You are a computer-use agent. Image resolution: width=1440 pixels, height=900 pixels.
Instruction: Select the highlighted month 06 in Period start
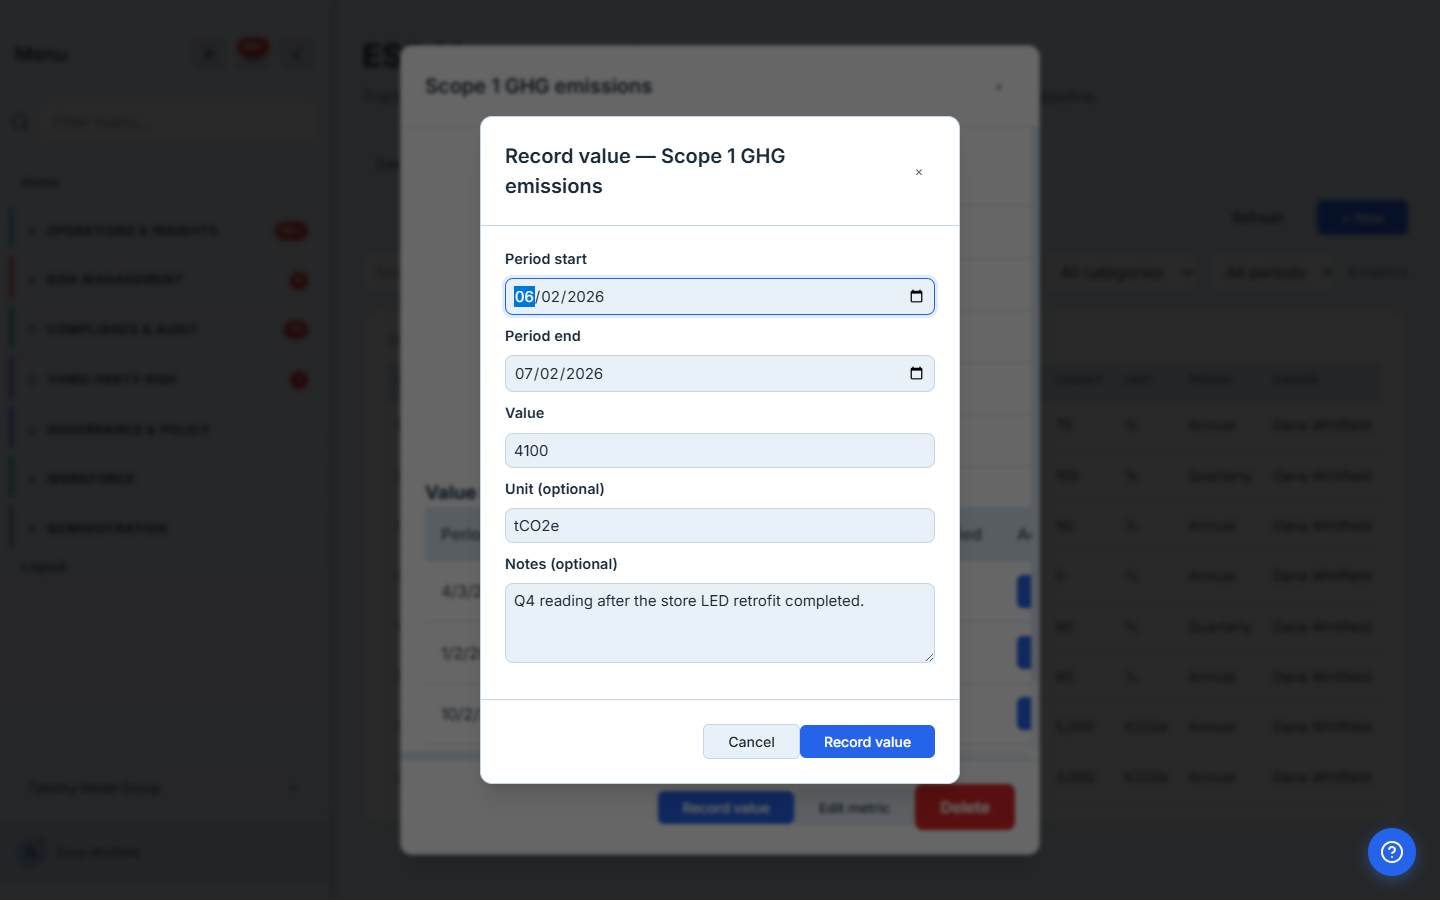coord(524,296)
